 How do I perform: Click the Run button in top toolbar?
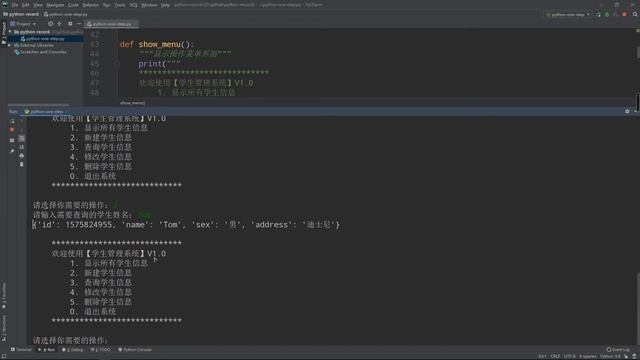tap(598, 15)
